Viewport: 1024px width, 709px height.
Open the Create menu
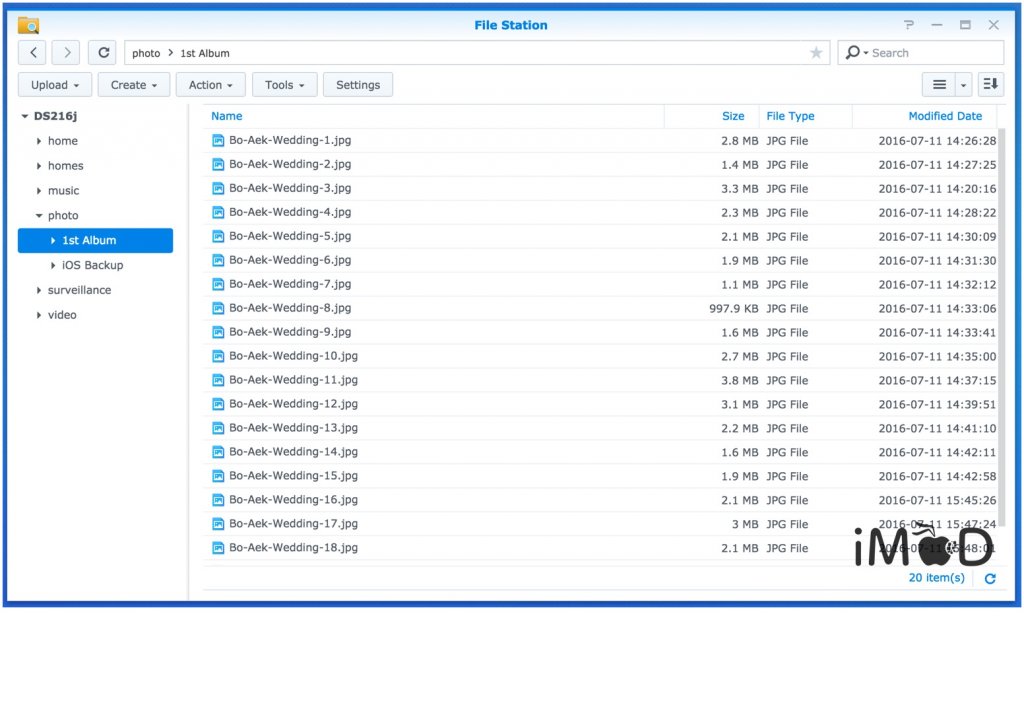(133, 84)
